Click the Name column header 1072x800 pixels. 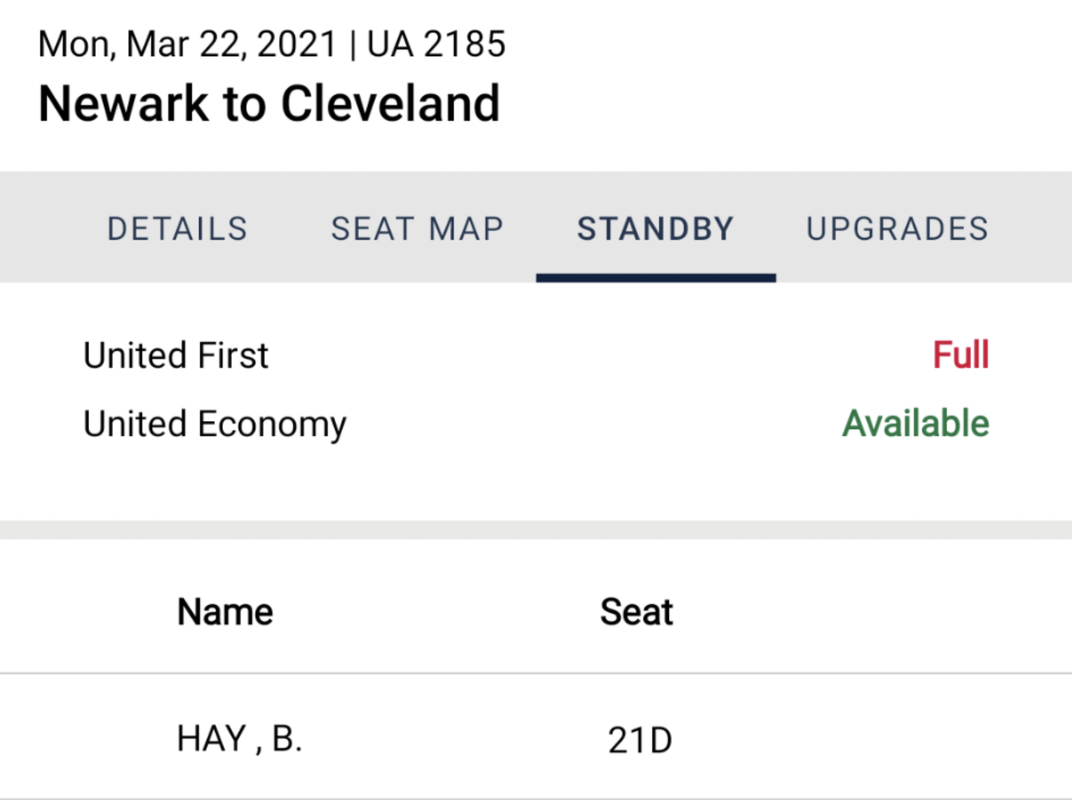[225, 611]
